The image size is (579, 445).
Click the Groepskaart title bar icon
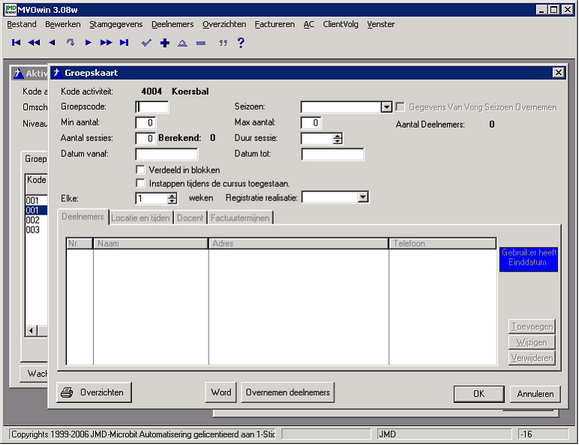(x=56, y=73)
